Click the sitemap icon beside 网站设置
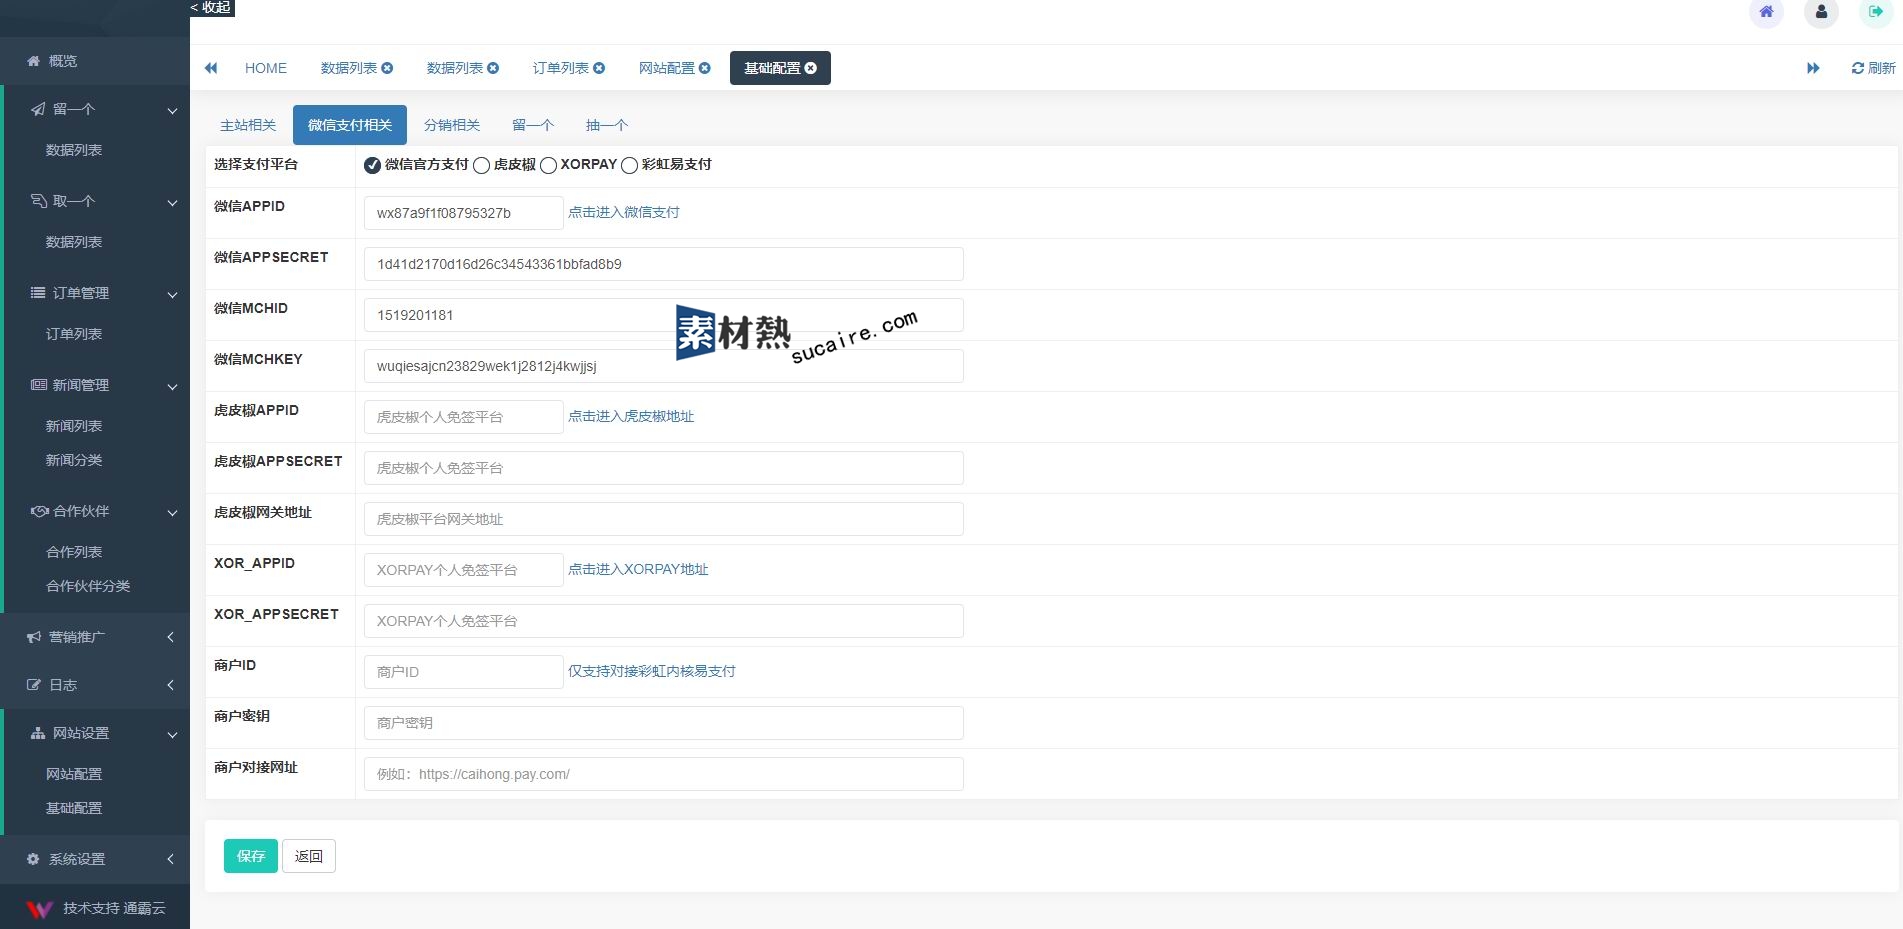The height and width of the screenshot is (929, 1903). (38, 733)
